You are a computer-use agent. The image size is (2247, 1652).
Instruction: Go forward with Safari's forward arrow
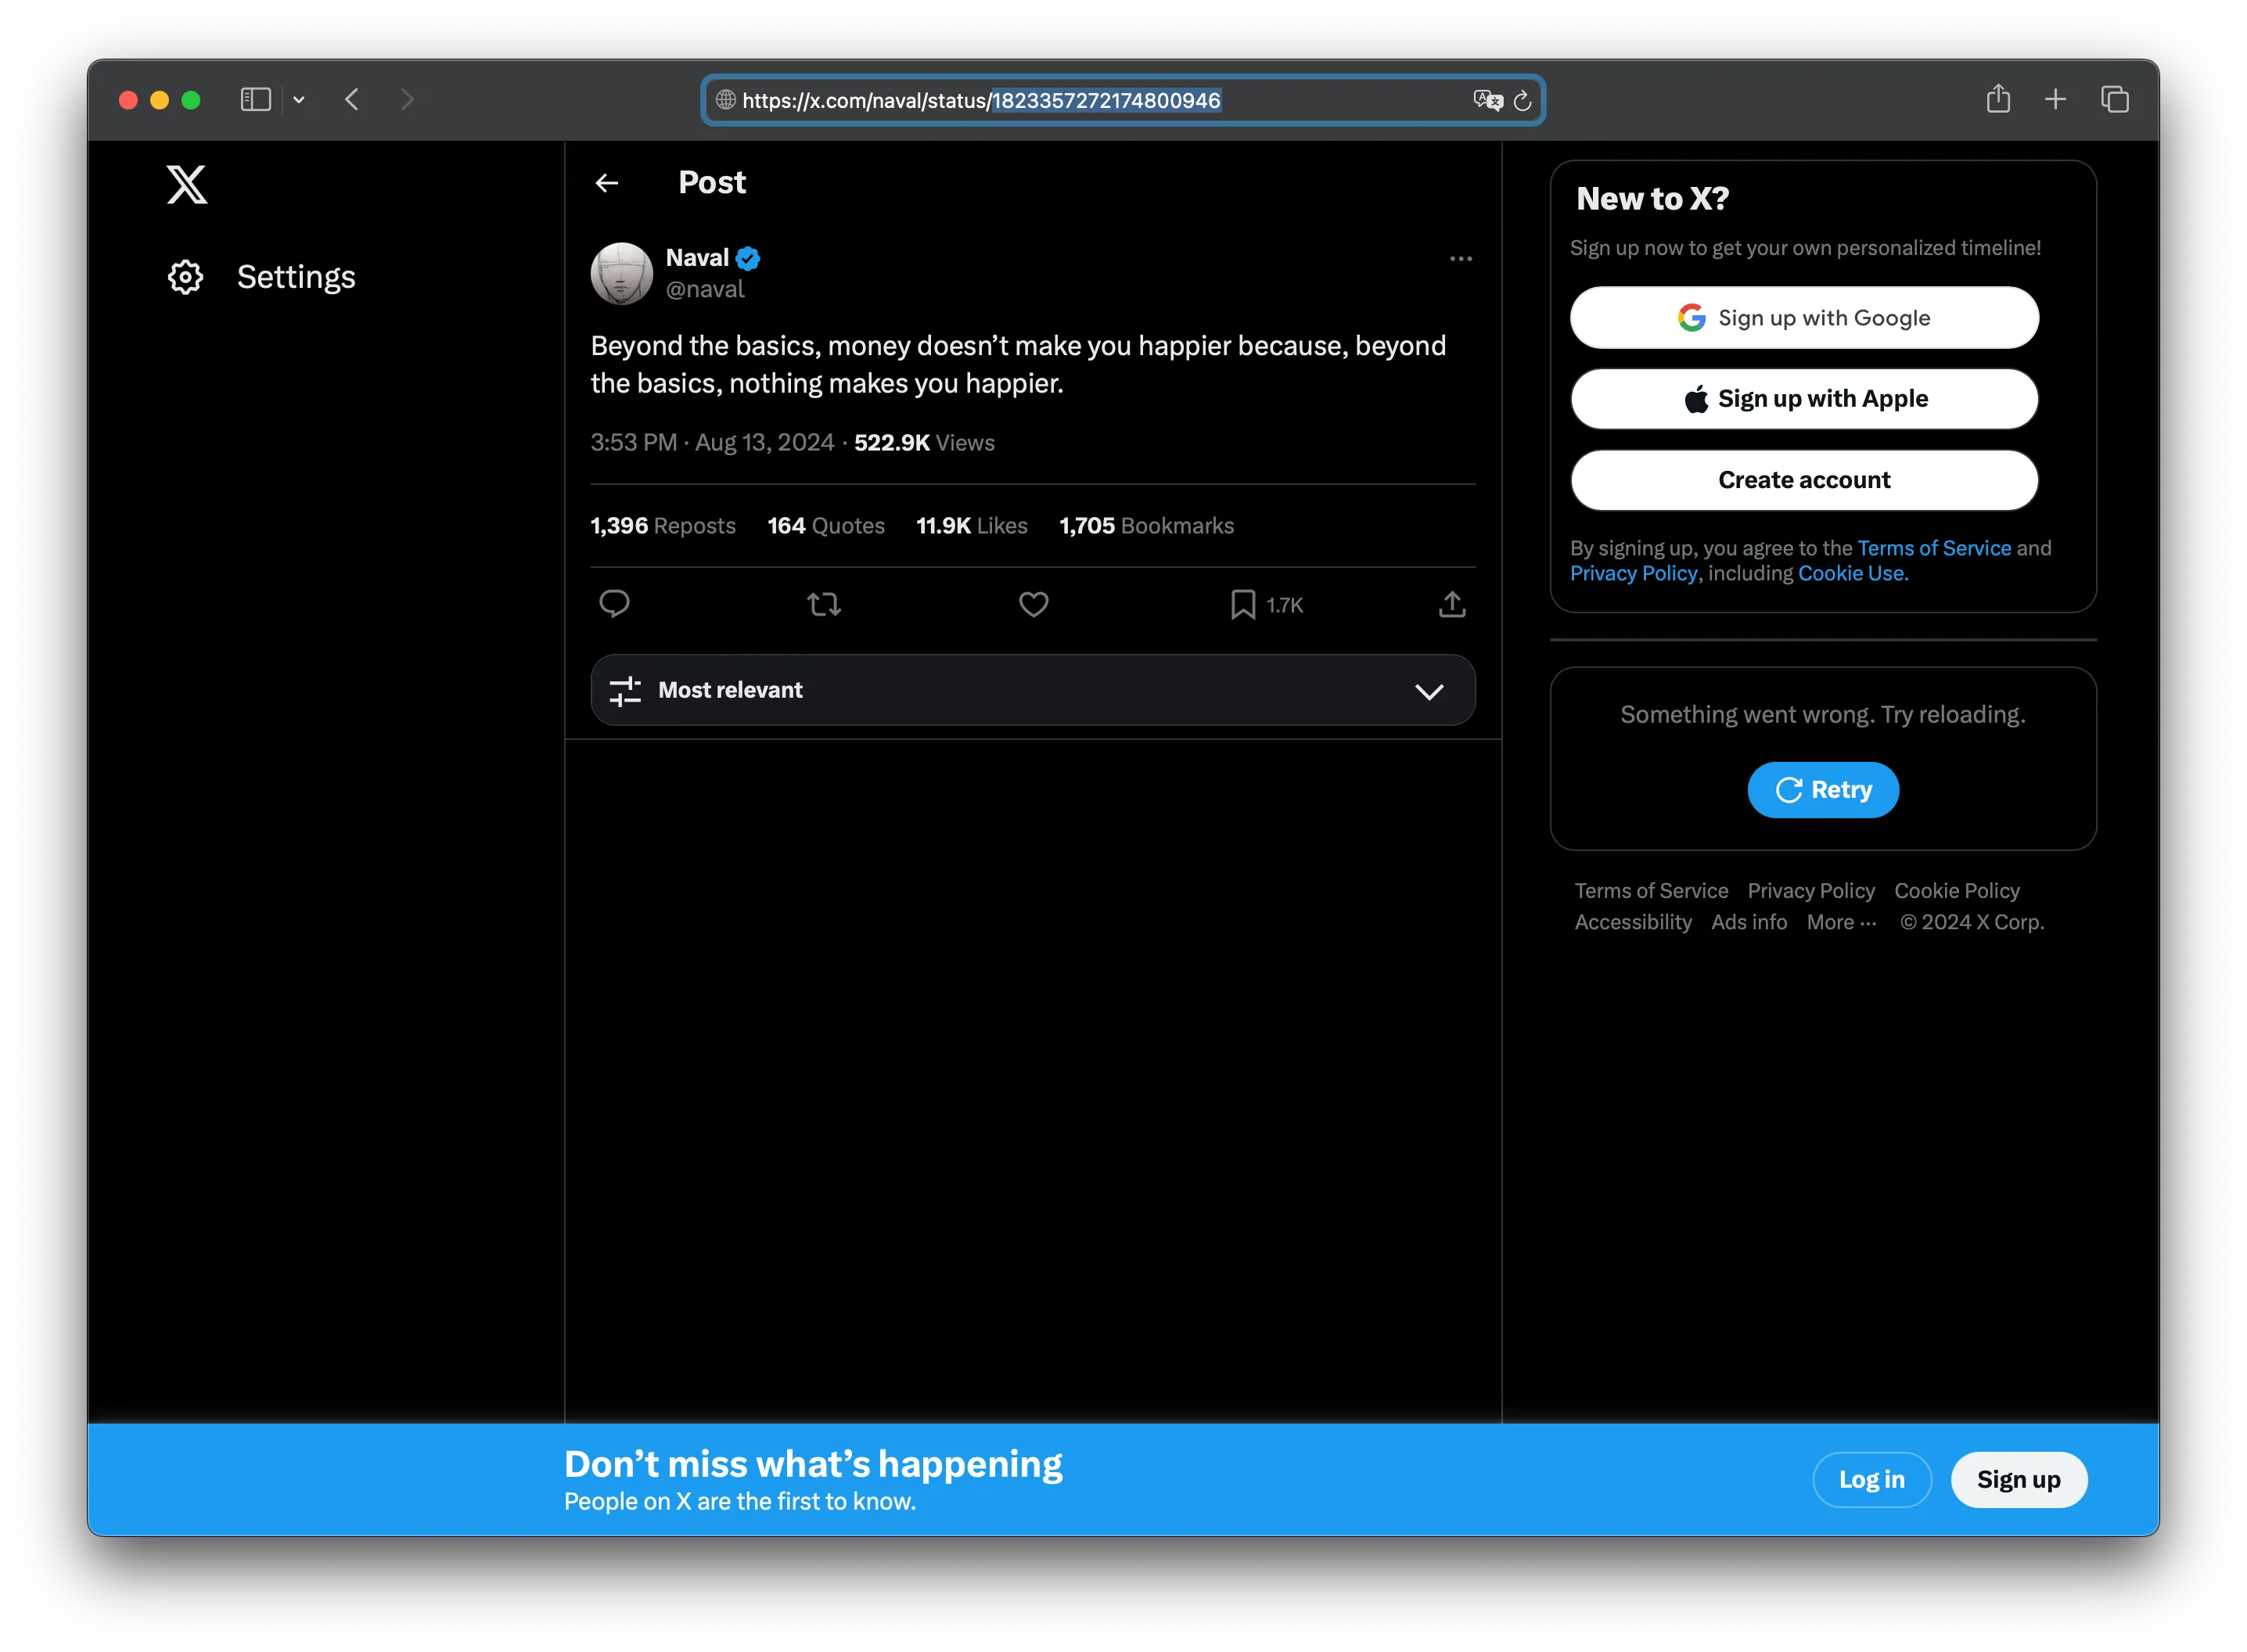(x=406, y=100)
